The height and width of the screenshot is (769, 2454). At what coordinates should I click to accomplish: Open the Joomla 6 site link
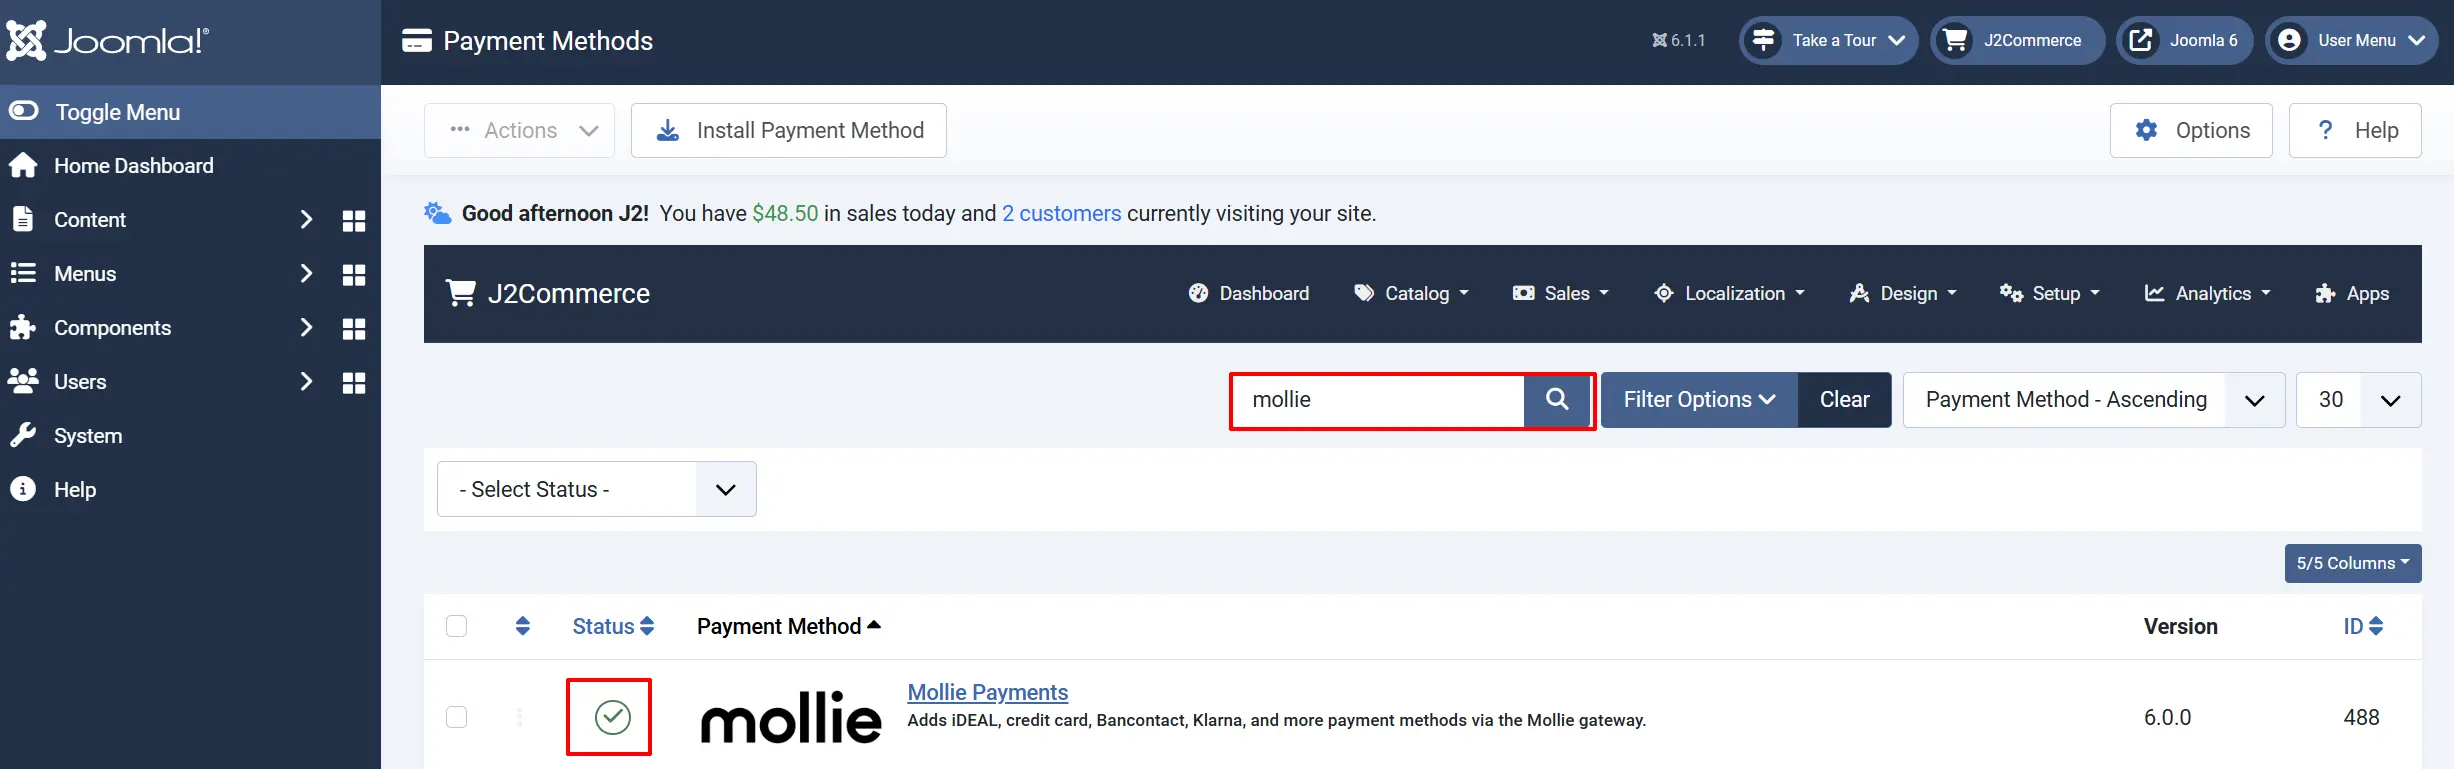2184,41
